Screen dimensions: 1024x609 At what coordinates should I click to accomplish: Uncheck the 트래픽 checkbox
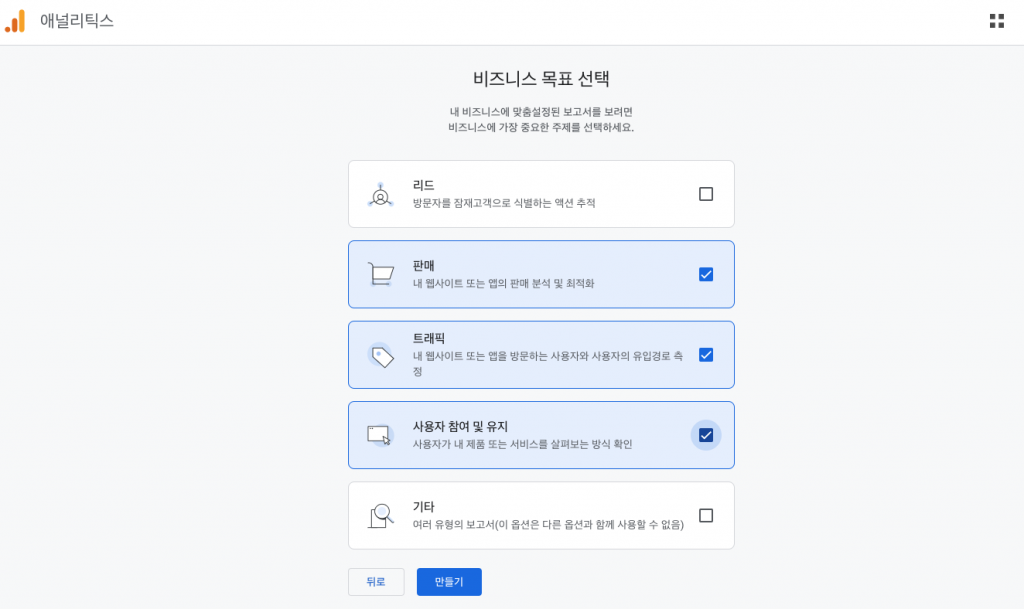coord(706,354)
